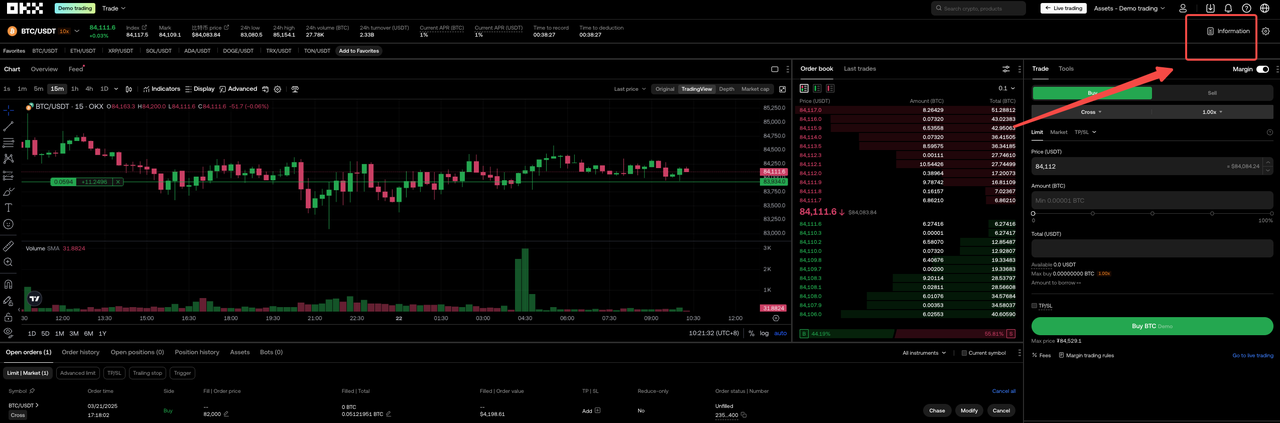
Task: Show bids-only order book view
Action: 818,88
